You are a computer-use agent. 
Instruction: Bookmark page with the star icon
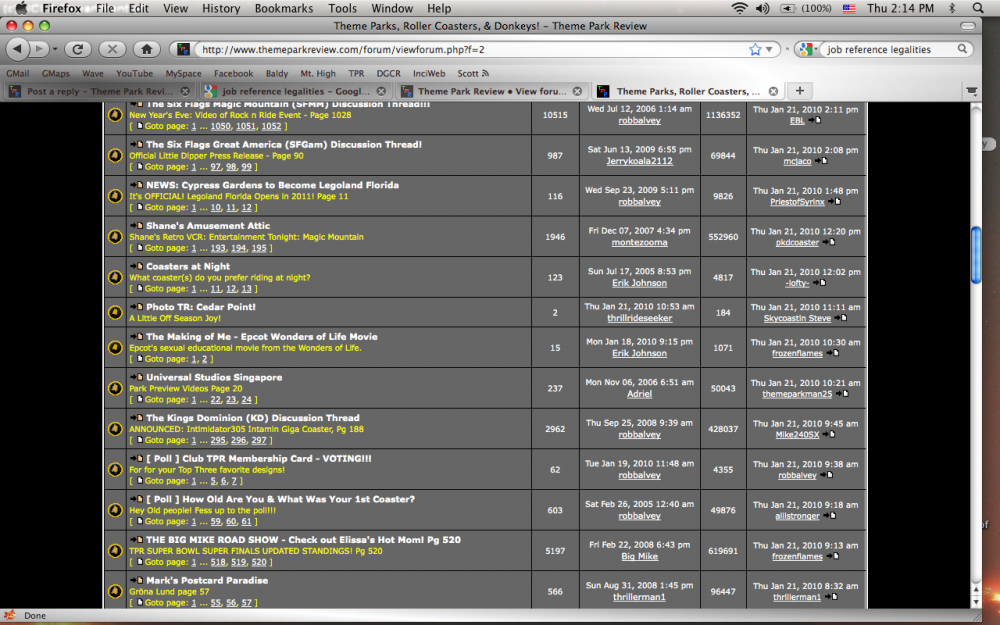pyautogui.click(x=755, y=48)
